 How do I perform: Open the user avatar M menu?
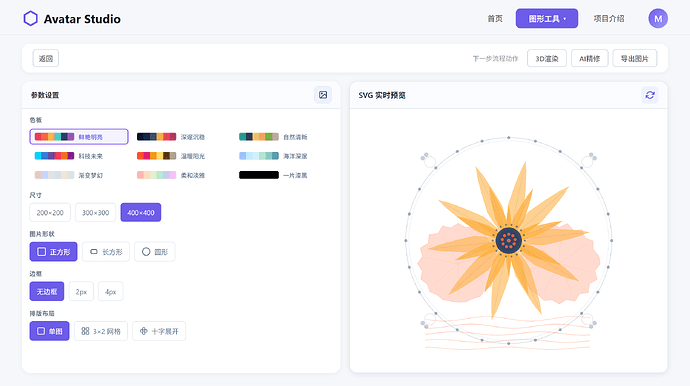click(658, 18)
